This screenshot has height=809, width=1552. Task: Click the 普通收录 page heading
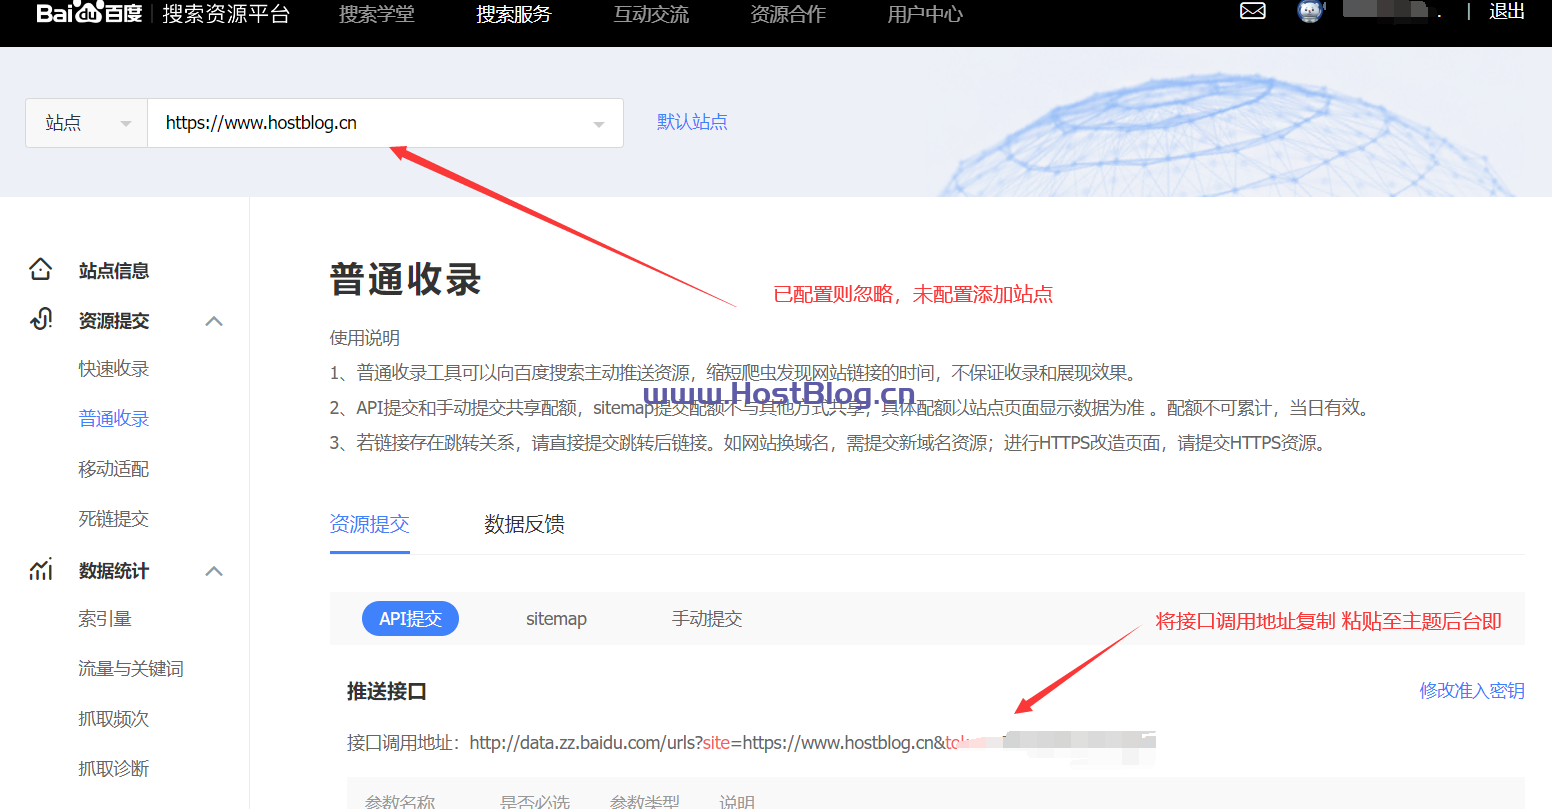pyautogui.click(x=406, y=280)
